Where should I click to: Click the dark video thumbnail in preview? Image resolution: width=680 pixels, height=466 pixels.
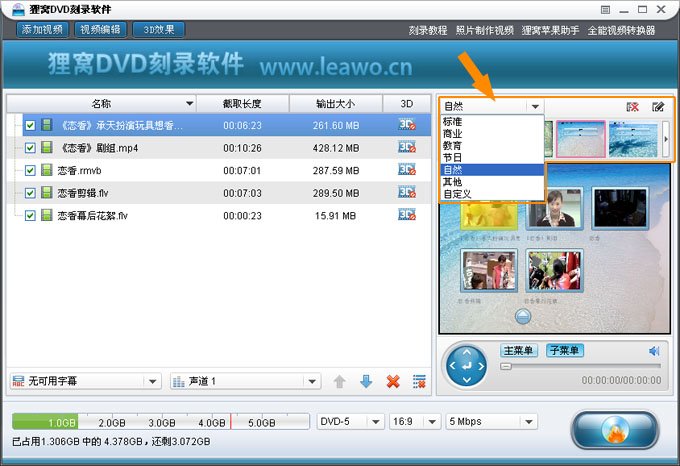click(x=620, y=209)
